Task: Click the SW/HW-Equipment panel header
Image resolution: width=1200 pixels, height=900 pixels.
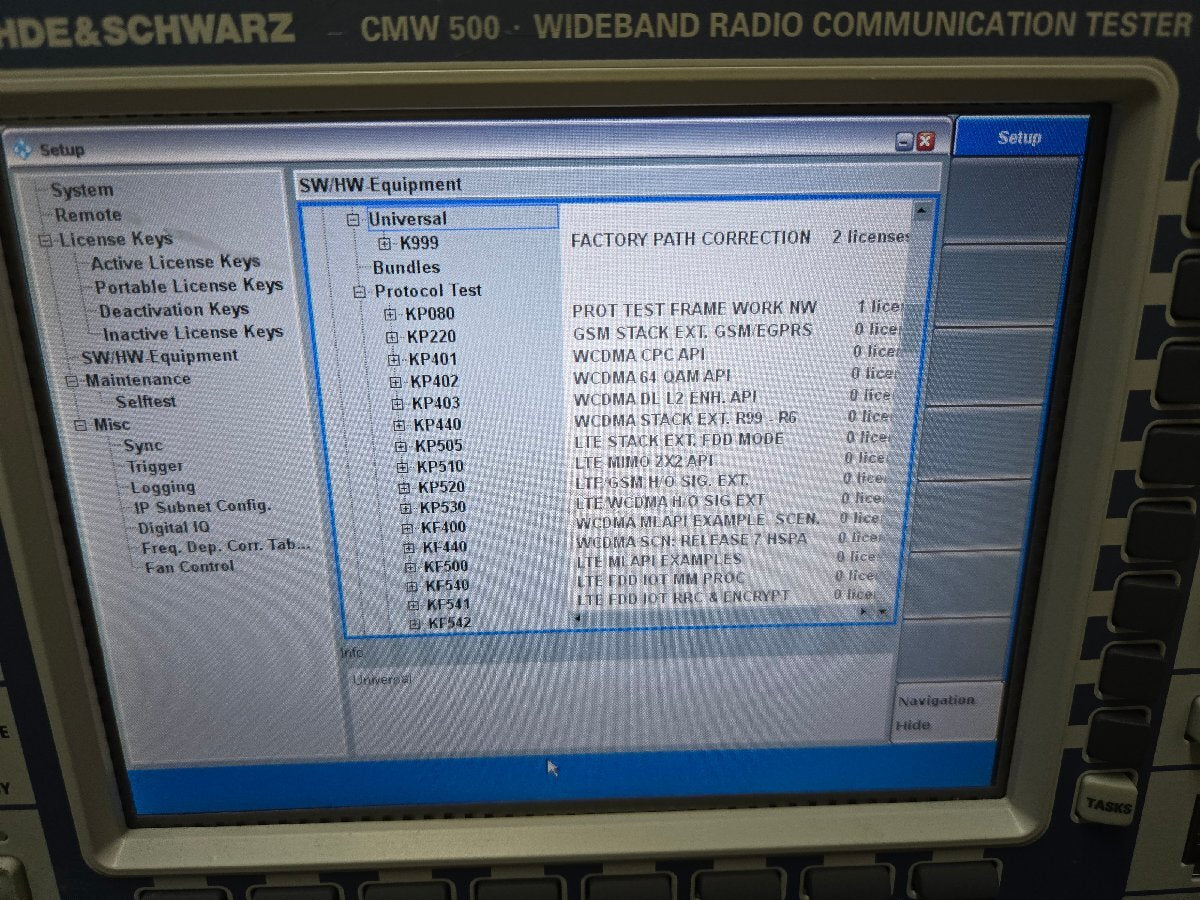Action: 618,184
